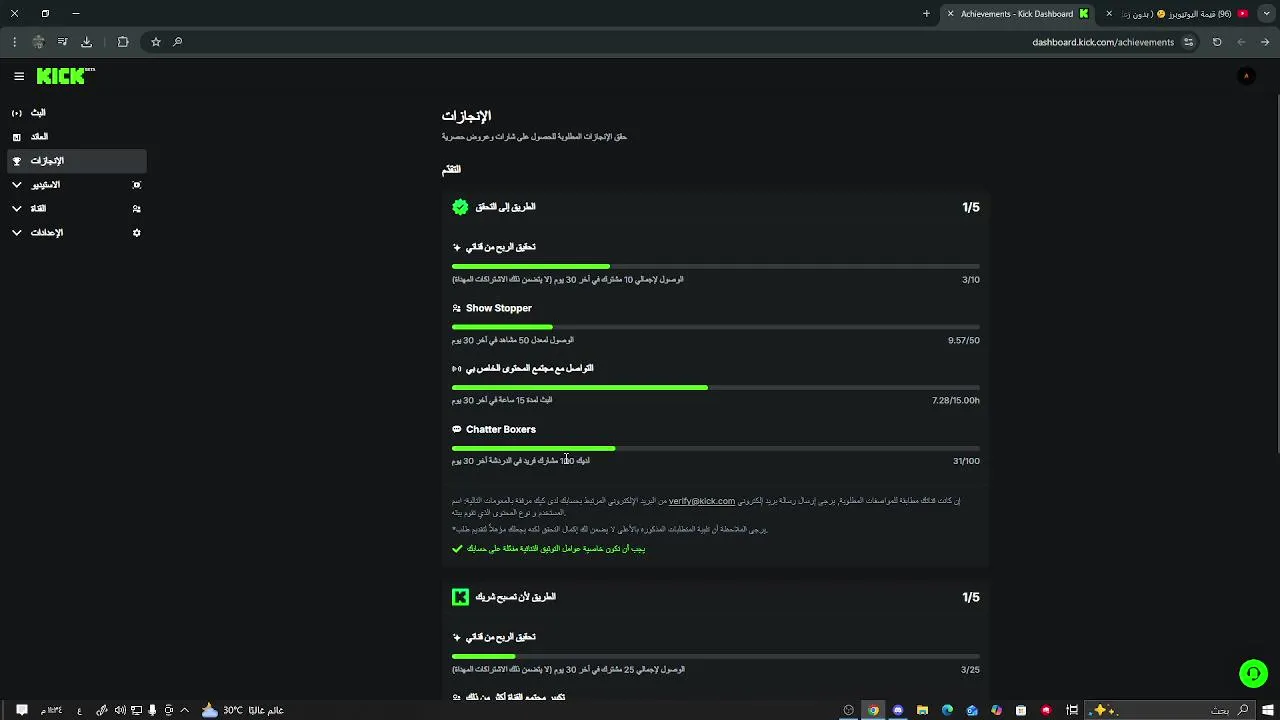The image size is (1280, 720).
Task: Open the weather widget showing 30°C
Action: point(242,710)
